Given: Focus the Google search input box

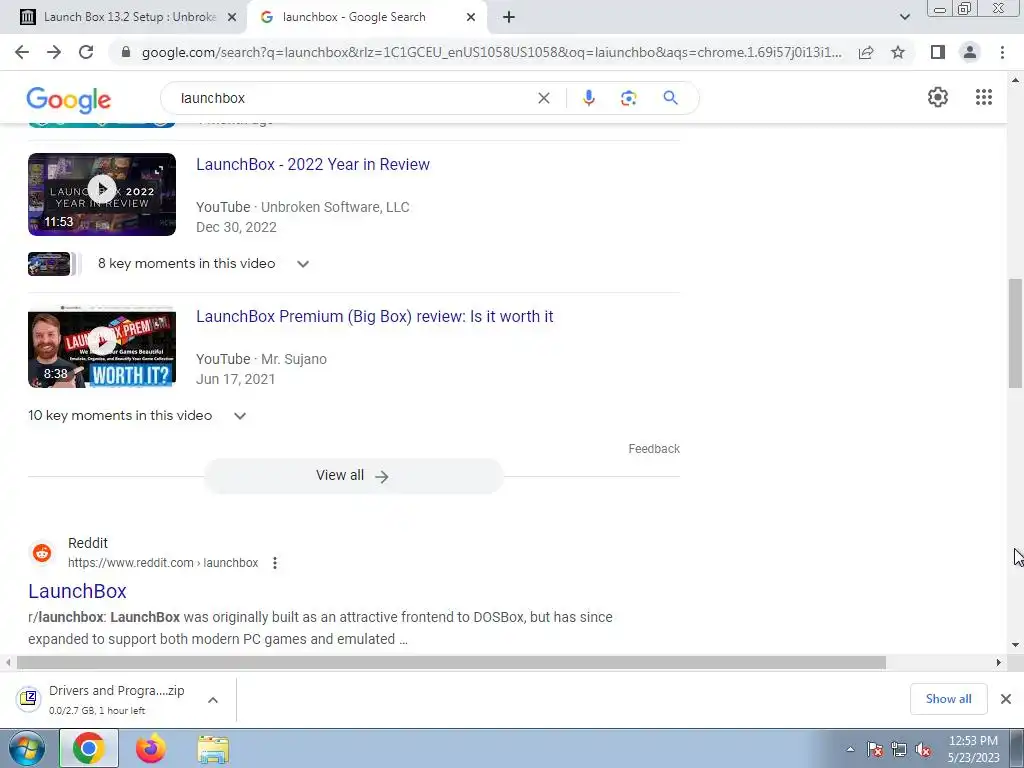Looking at the screenshot, I should [x=353, y=98].
